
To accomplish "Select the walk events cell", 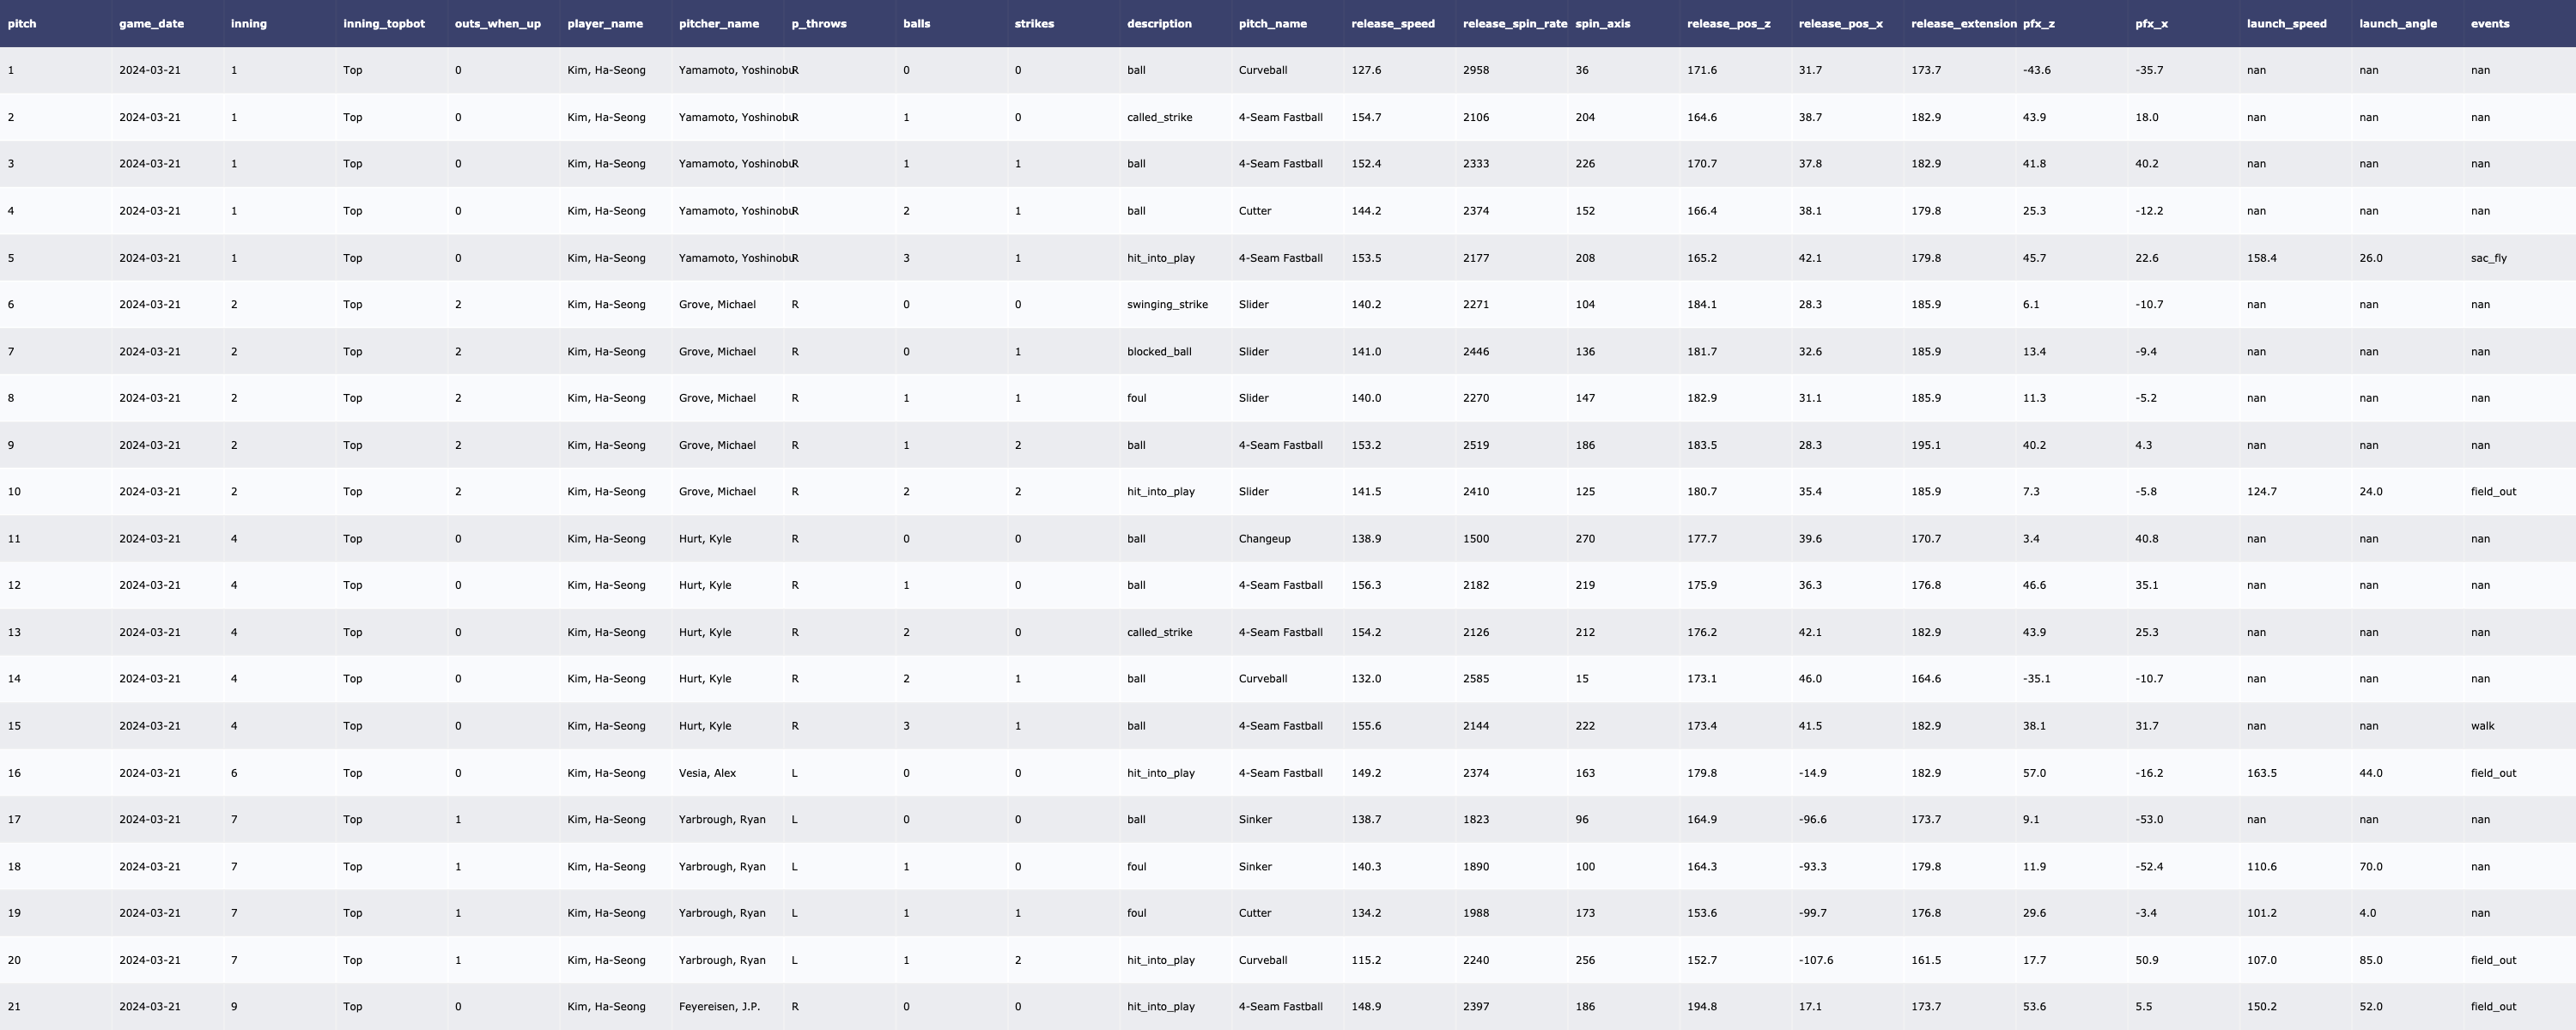I will point(2482,726).
